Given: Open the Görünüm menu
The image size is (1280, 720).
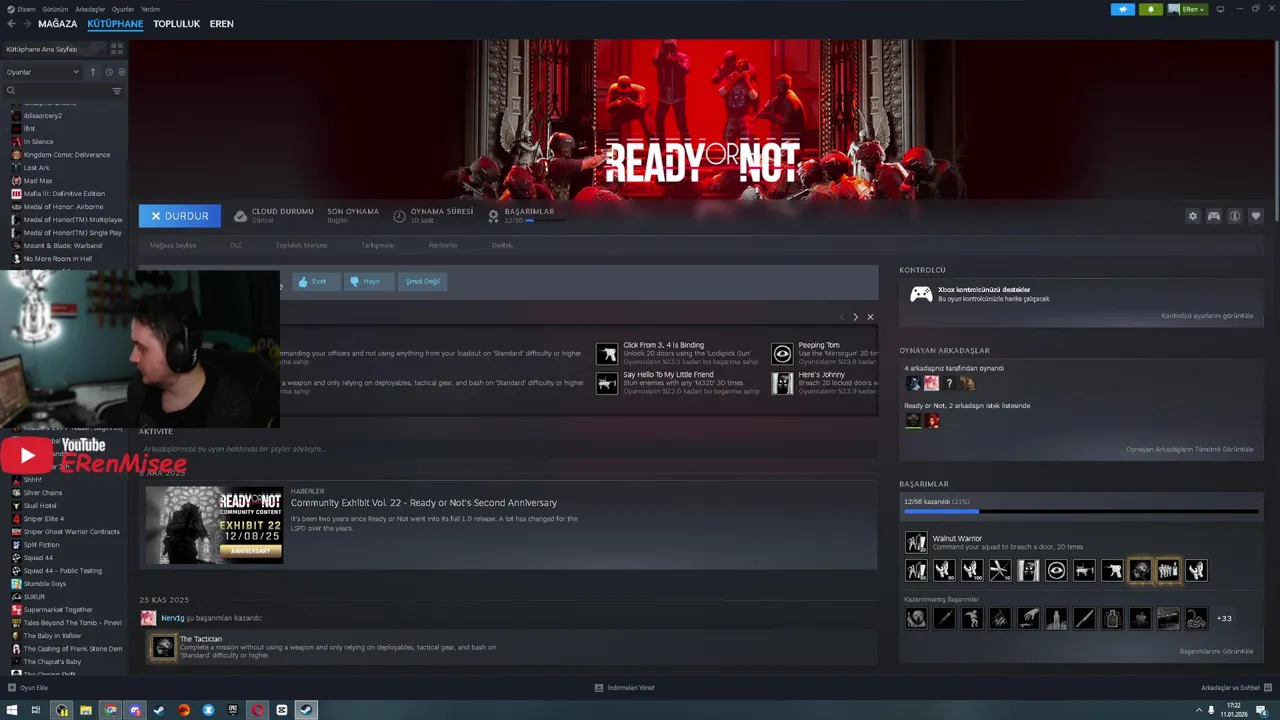Looking at the screenshot, I should (55, 9).
